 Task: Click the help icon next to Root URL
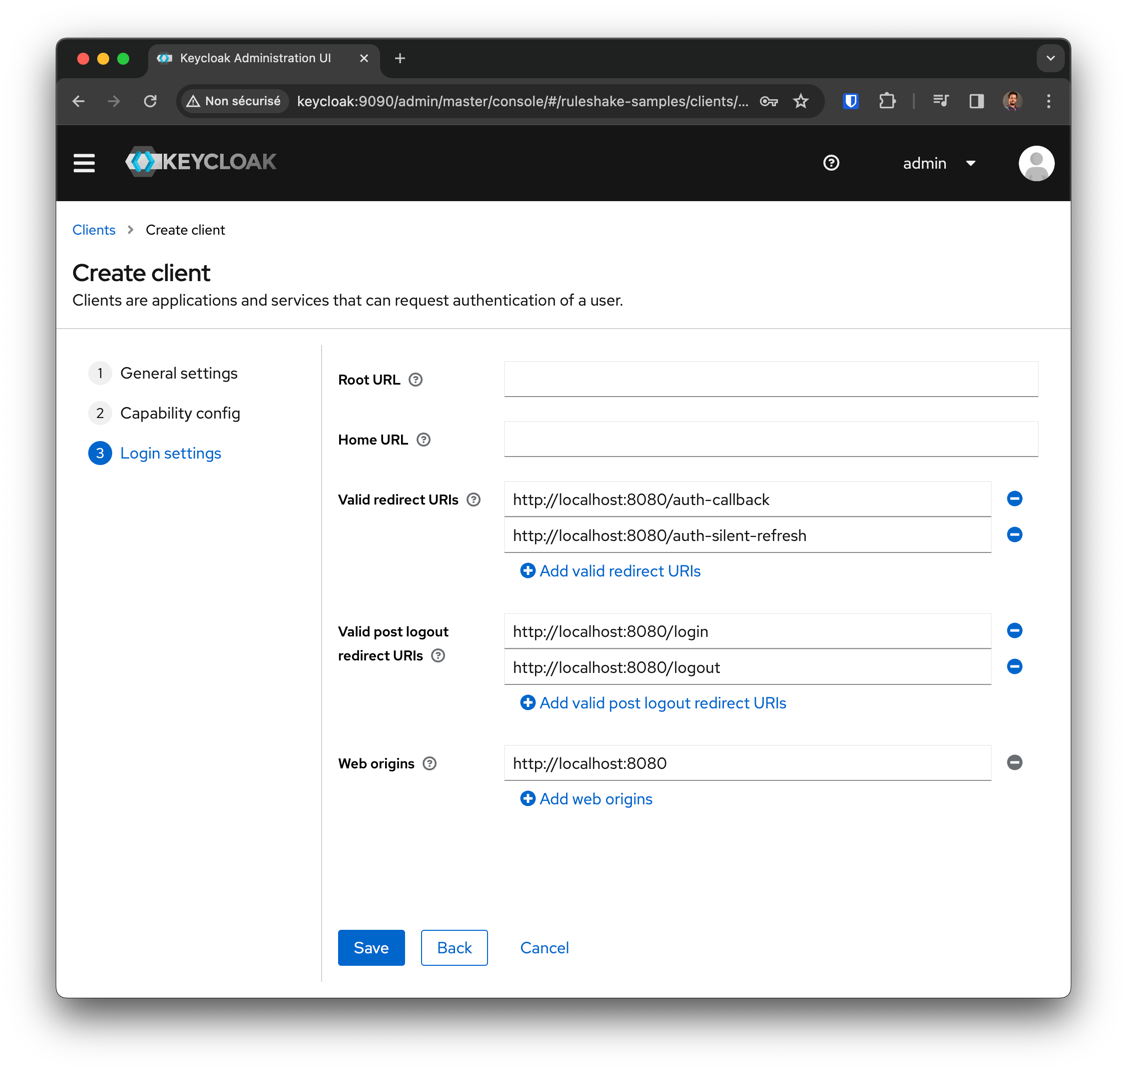coord(415,380)
